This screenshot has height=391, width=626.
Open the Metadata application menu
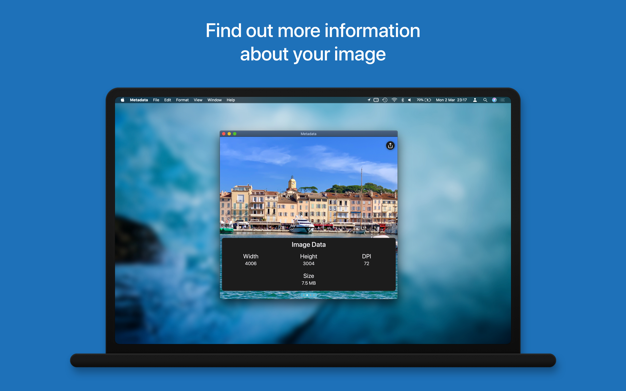tap(139, 100)
